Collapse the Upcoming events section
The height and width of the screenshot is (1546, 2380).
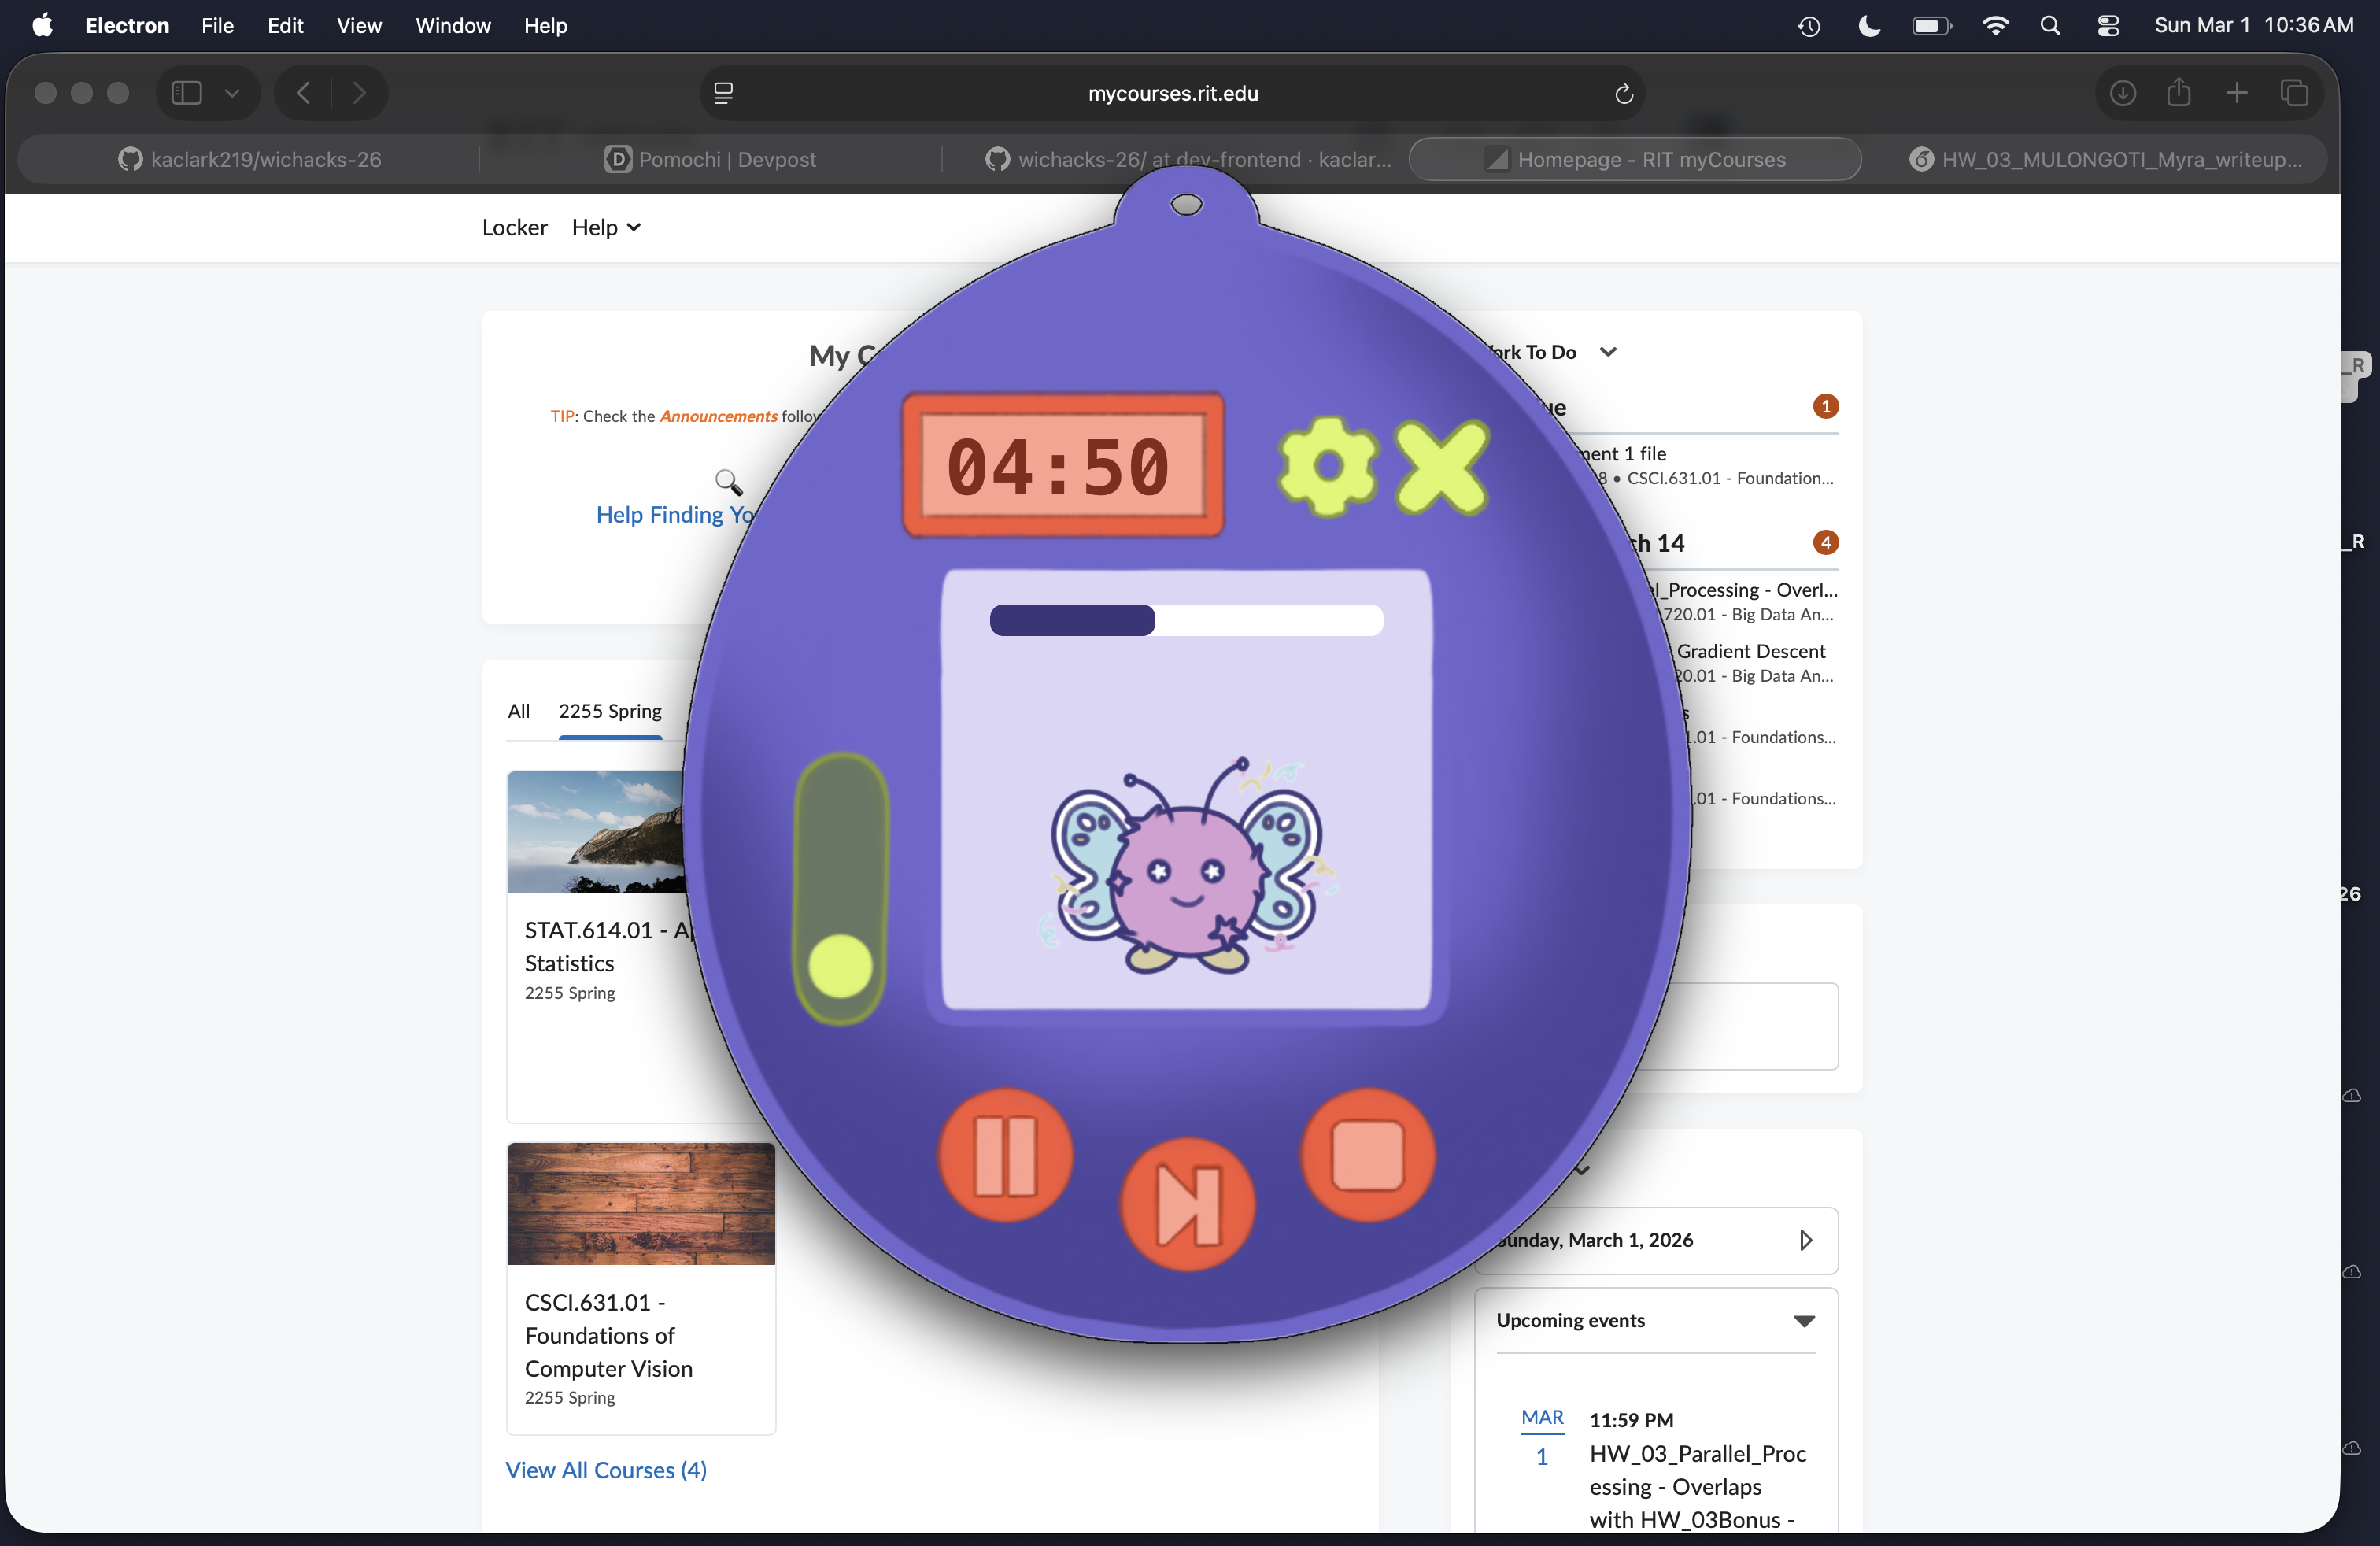1803,1321
